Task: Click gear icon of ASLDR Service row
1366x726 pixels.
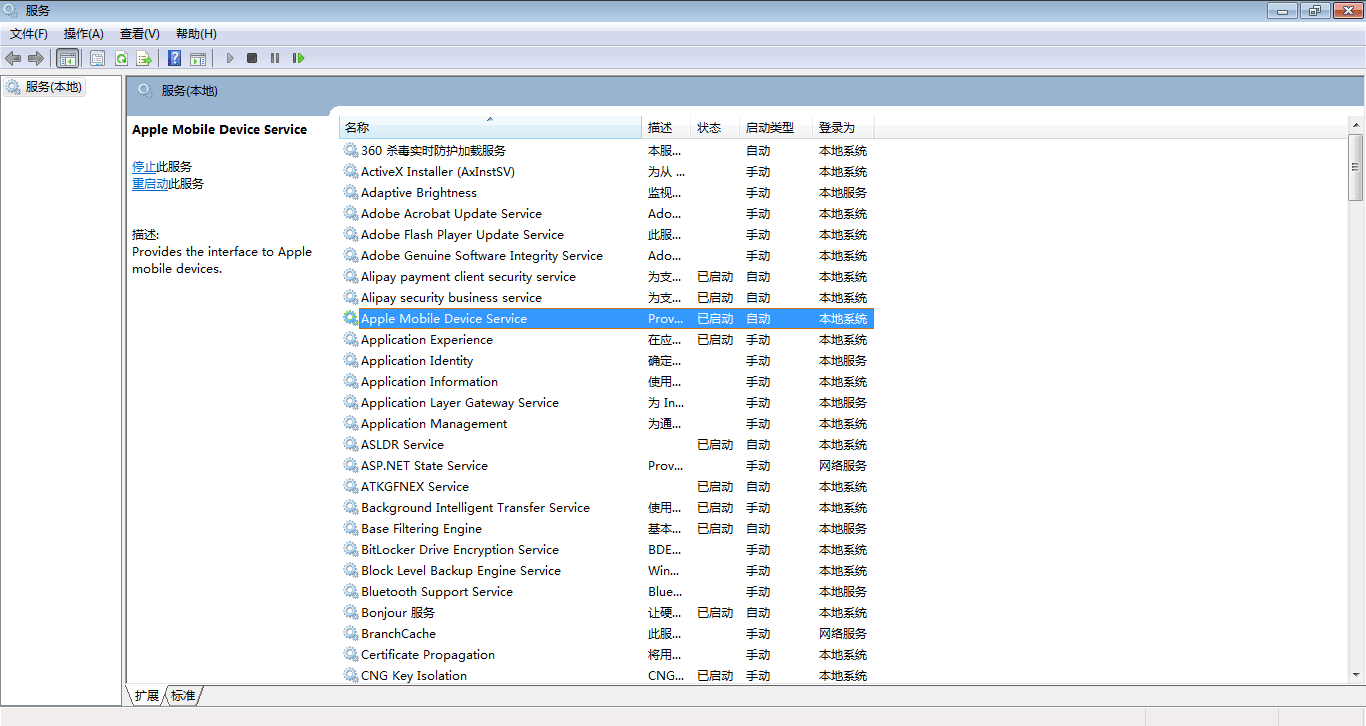Action: coord(351,444)
